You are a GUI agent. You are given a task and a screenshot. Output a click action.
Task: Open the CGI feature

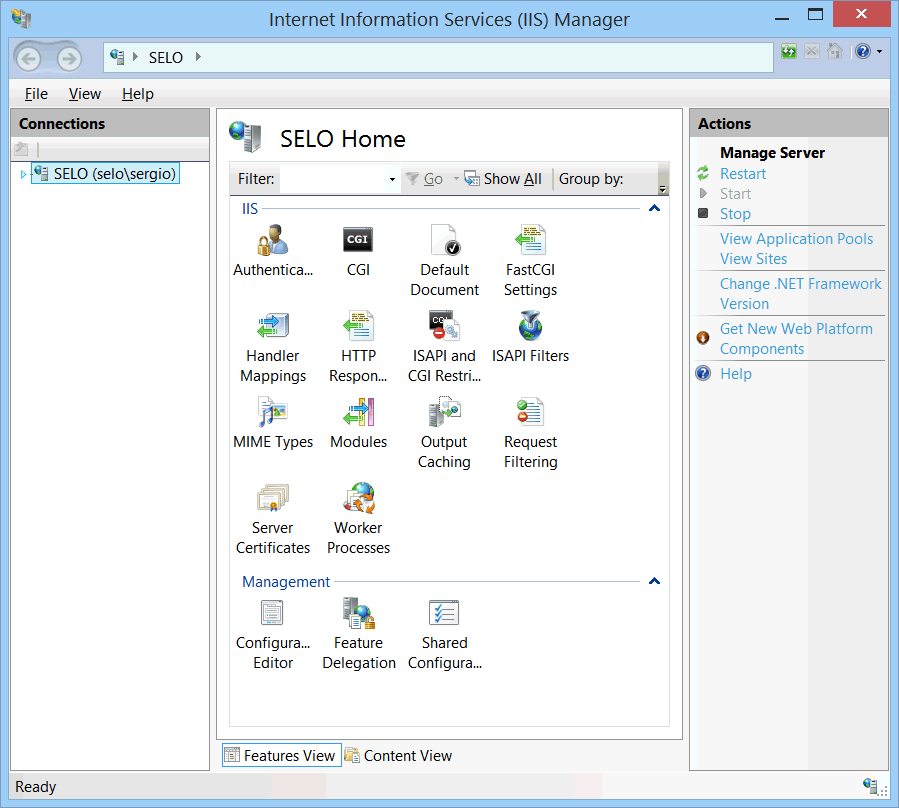pos(358,251)
